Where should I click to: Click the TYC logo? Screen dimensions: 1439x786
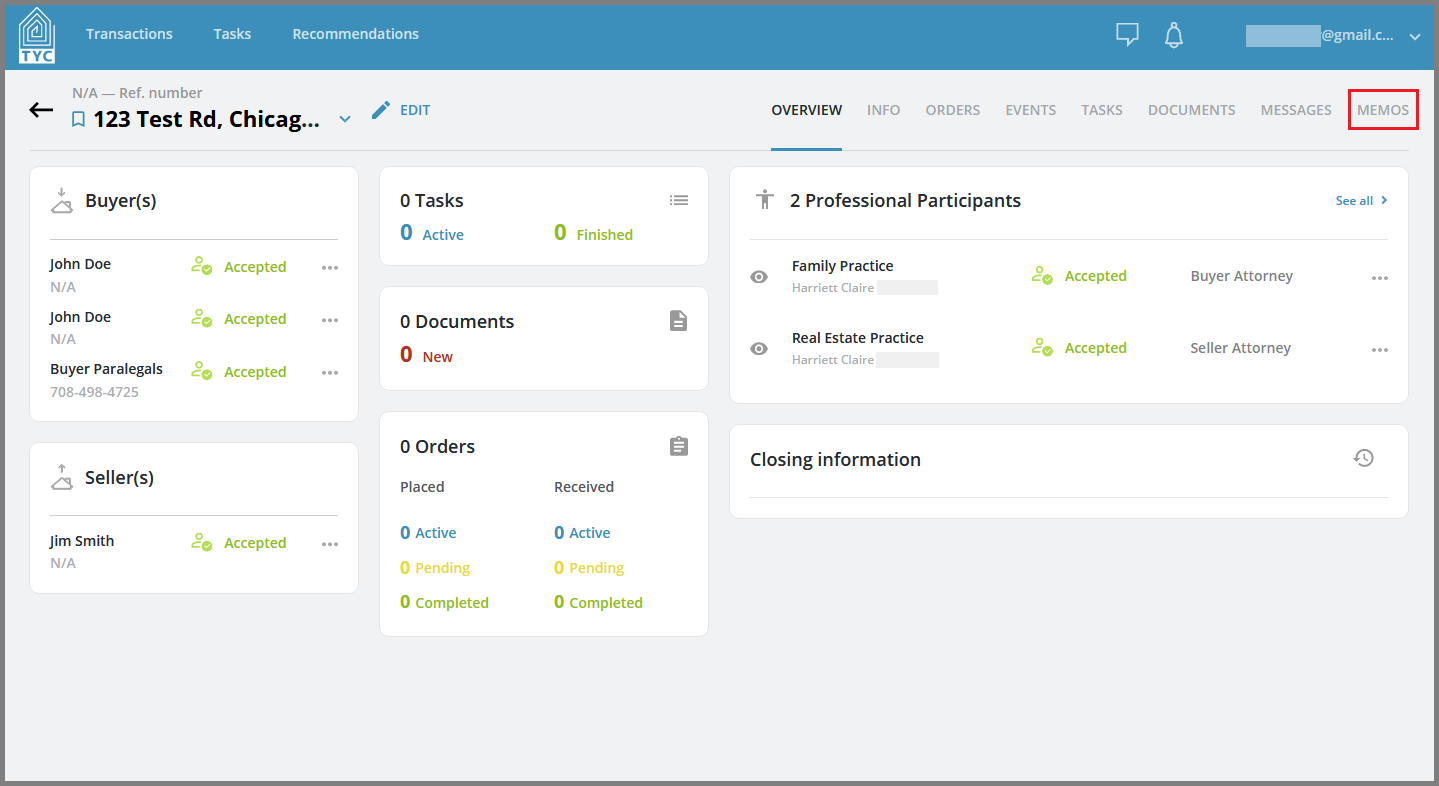(x=35, y=36)
